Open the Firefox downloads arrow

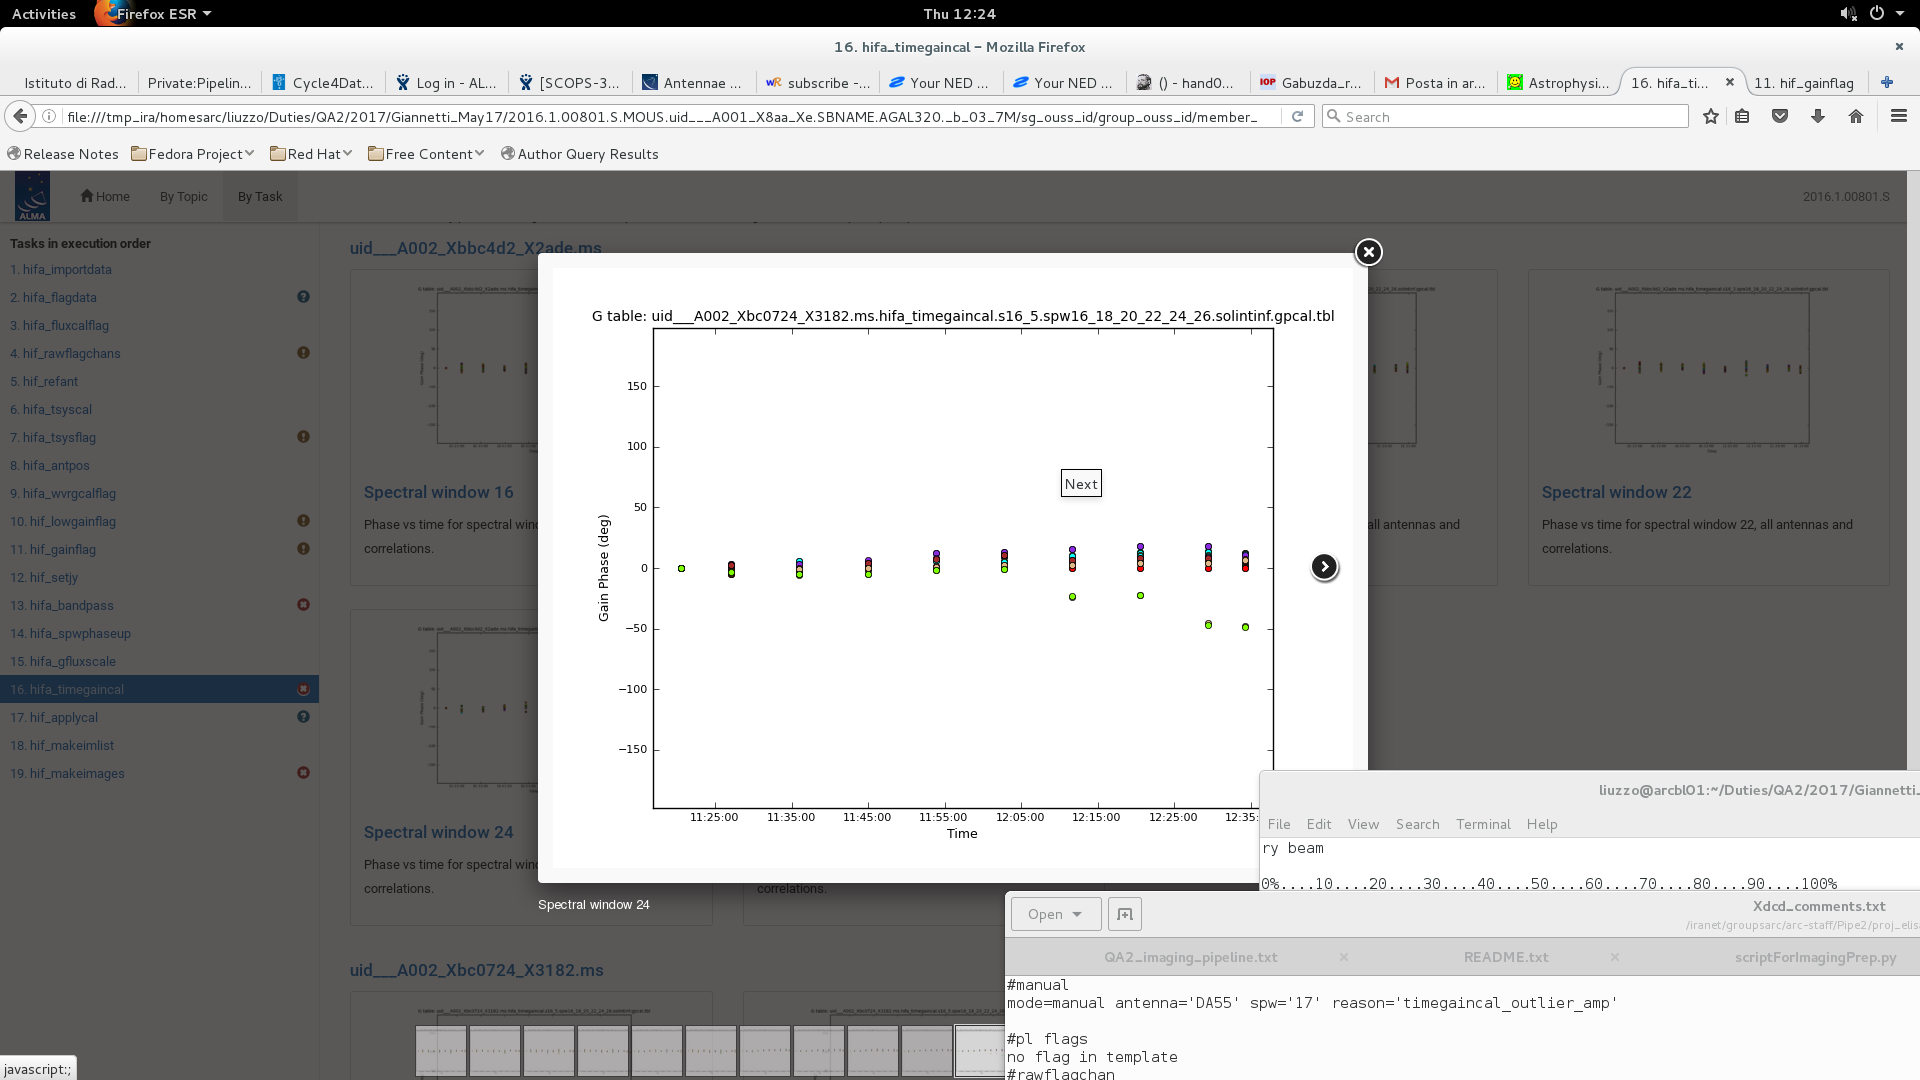[x=1818, y=117]
